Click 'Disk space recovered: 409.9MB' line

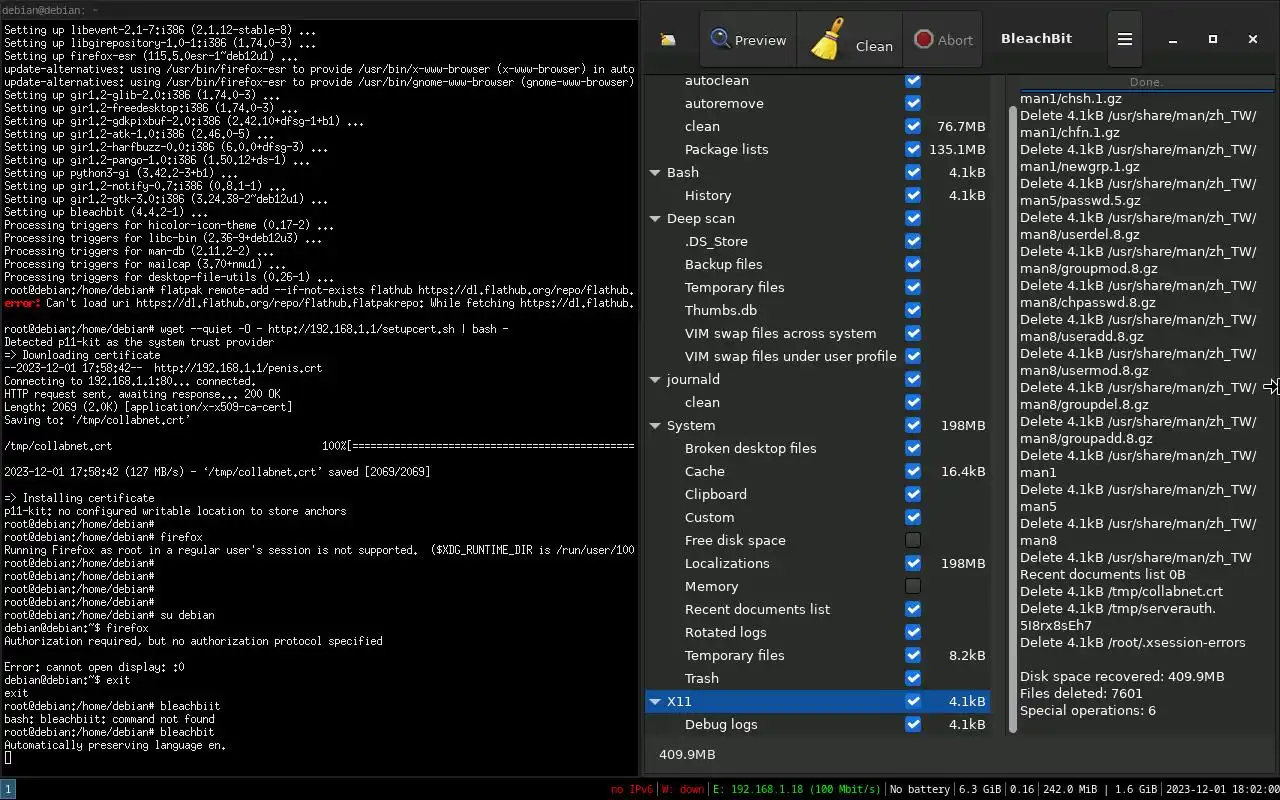pos(1122,676)
